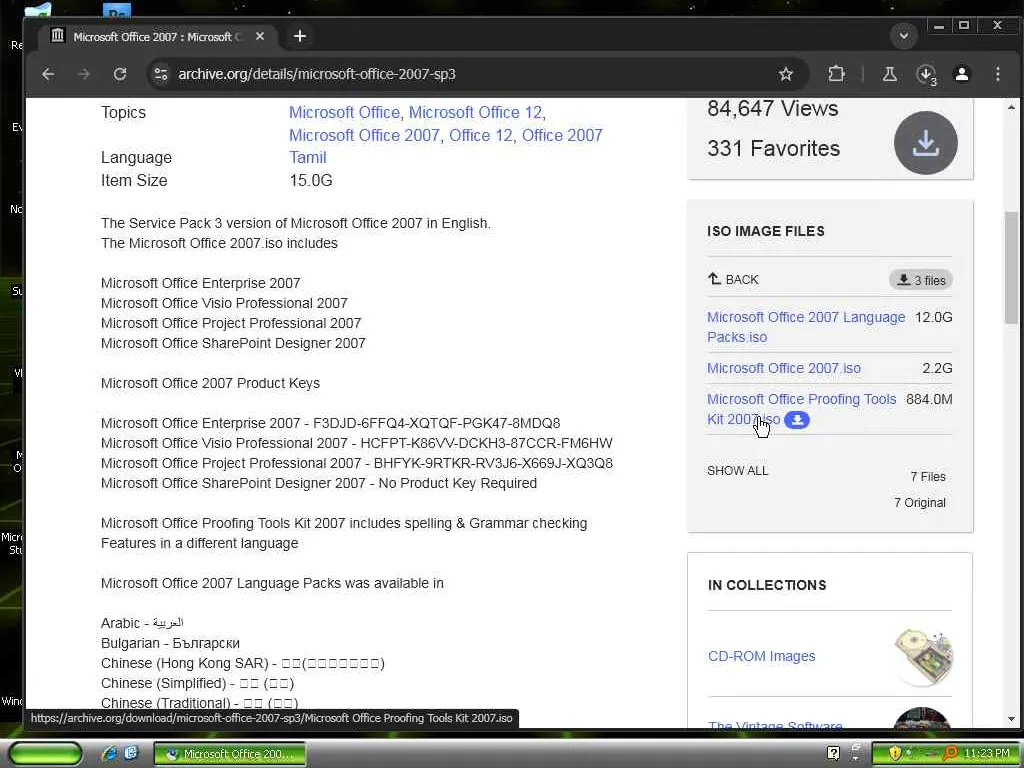Go BACK in the ISO image files list

(733, 280)
